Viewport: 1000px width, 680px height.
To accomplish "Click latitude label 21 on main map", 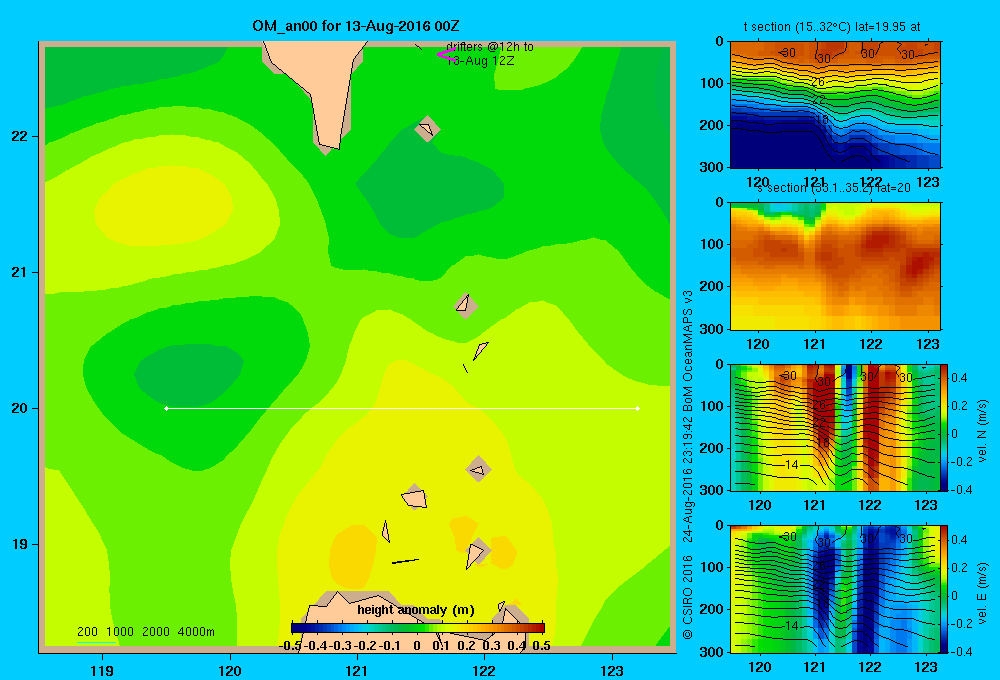I will tap(20, 272).
